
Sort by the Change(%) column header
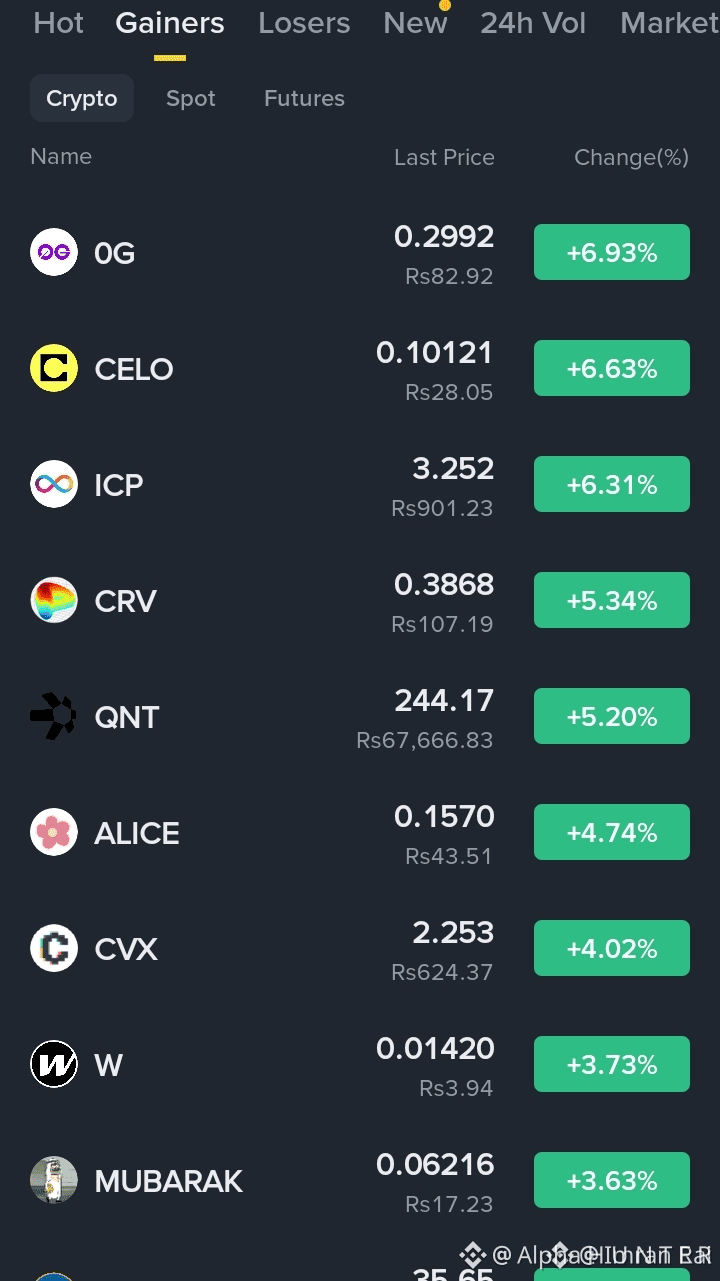pos(631,157)
